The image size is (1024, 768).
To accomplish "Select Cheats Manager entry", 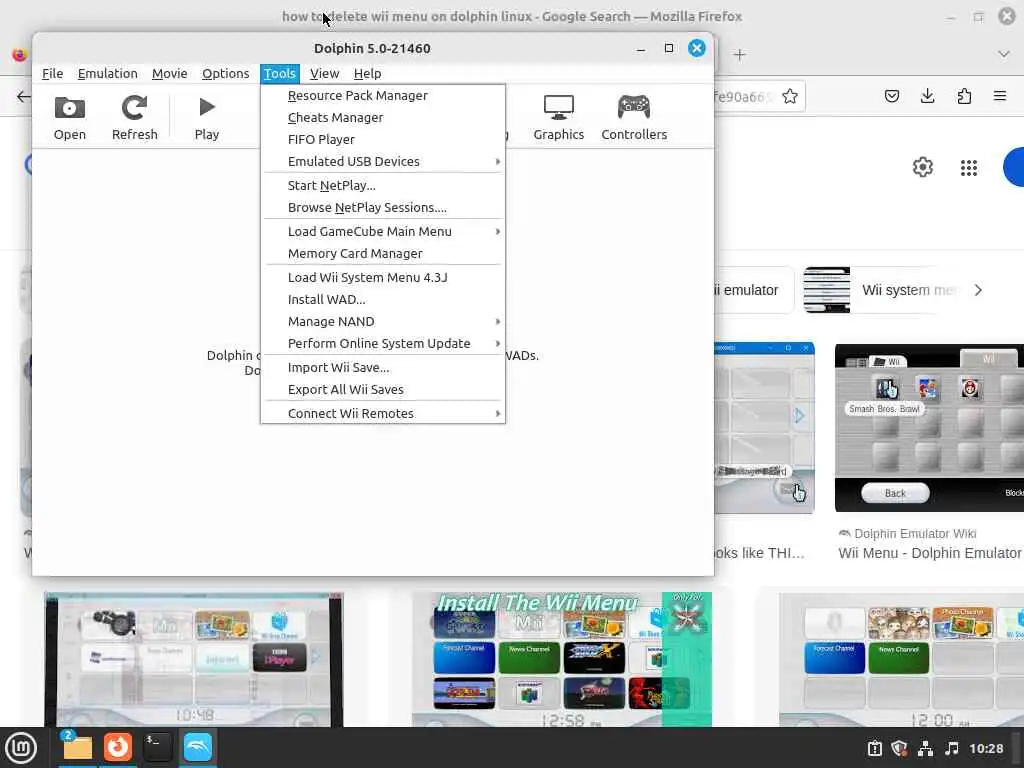I will [383, 118].
